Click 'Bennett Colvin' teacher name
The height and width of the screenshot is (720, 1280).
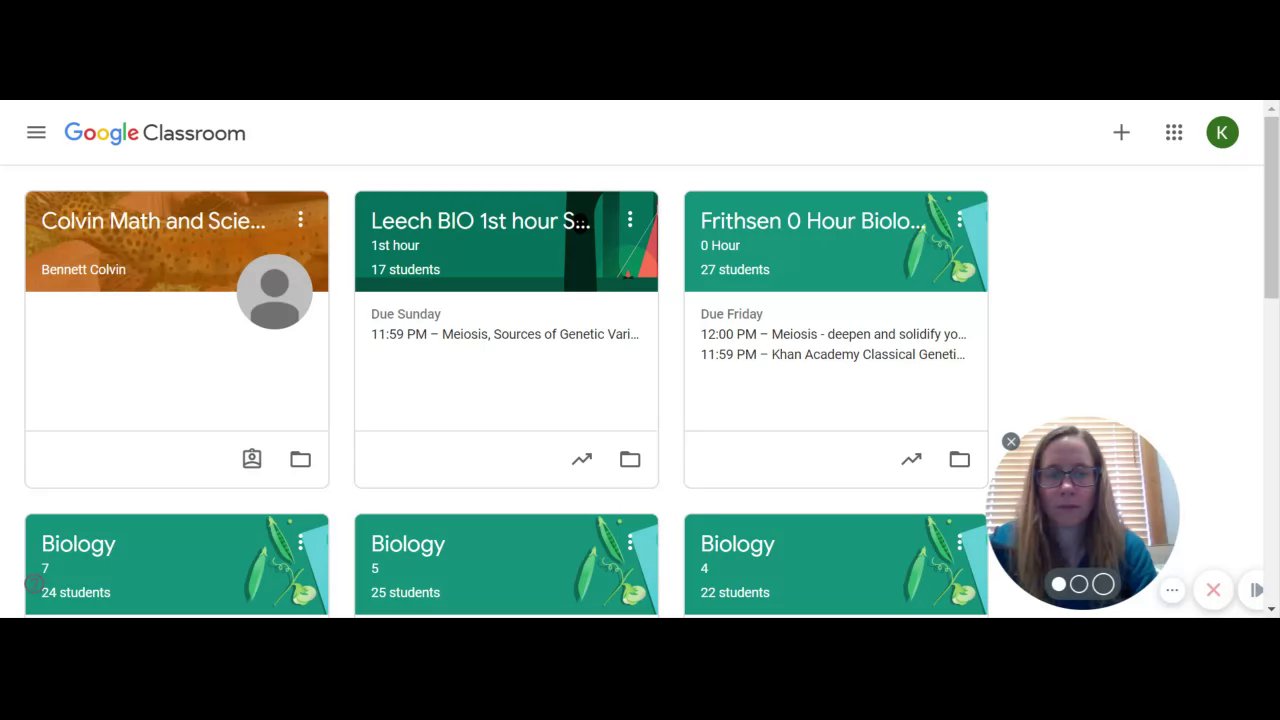click(x=84, y=269)
